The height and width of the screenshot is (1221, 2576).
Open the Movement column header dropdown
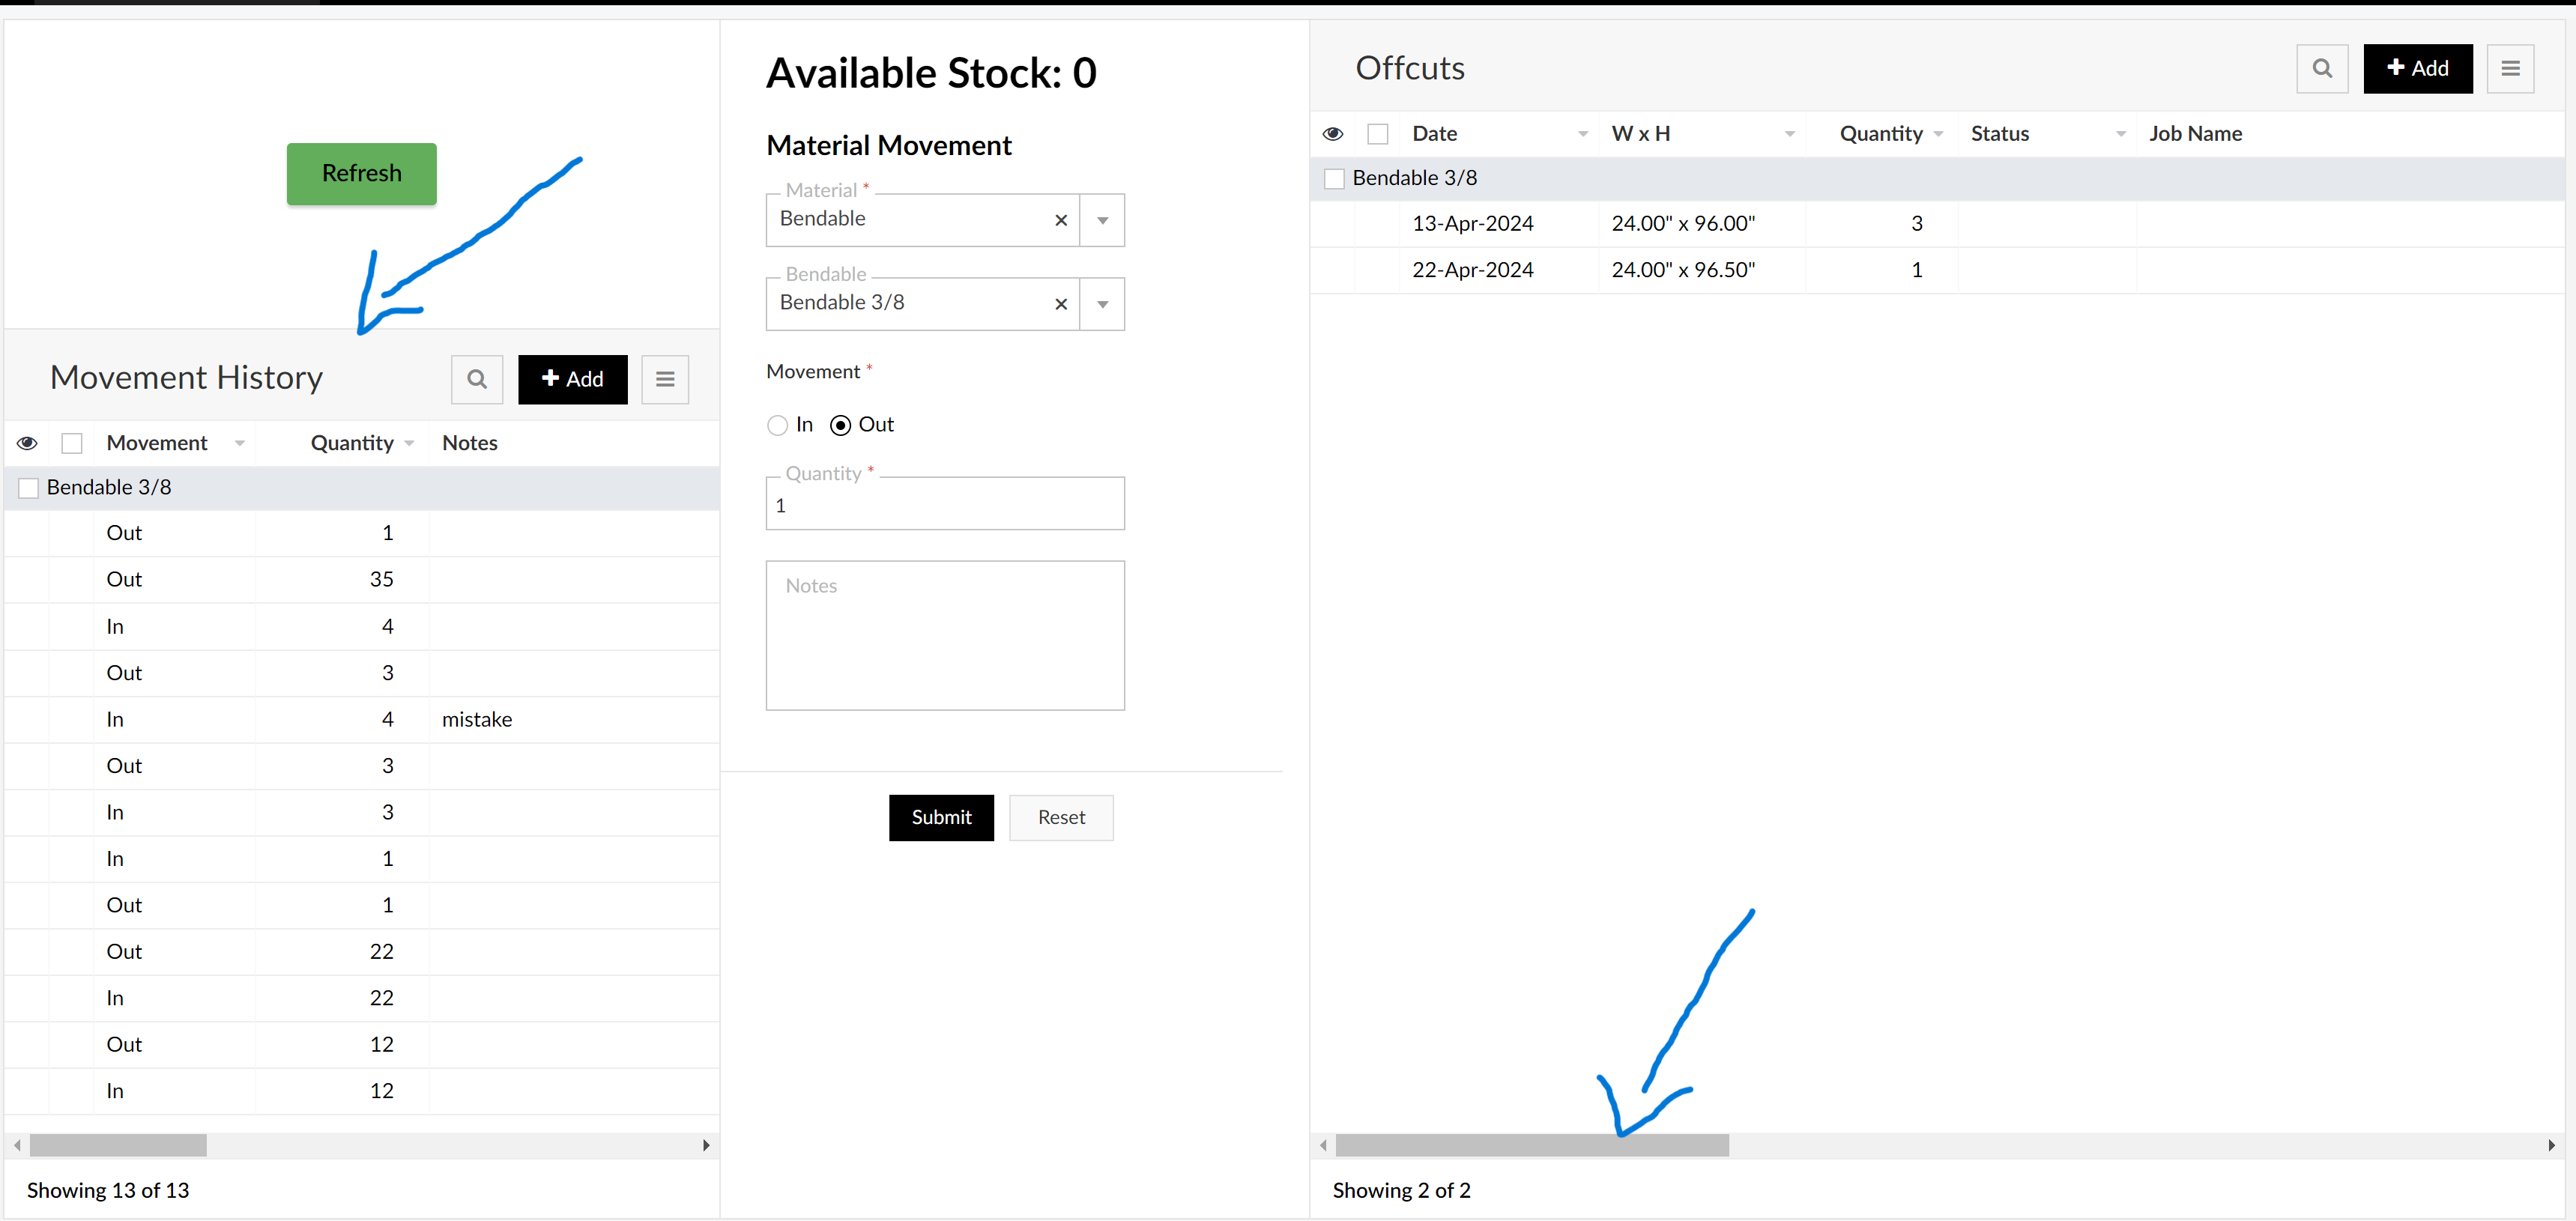239,443
